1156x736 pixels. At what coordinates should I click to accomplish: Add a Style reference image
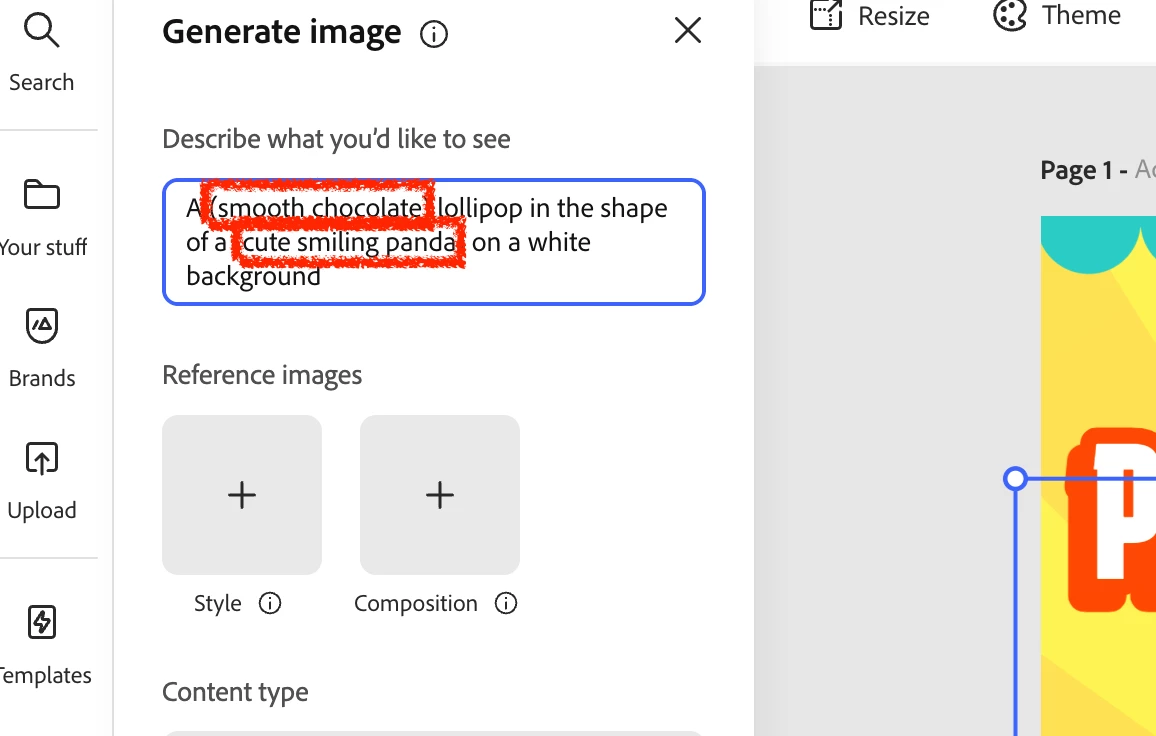click(x=242, y=495)
